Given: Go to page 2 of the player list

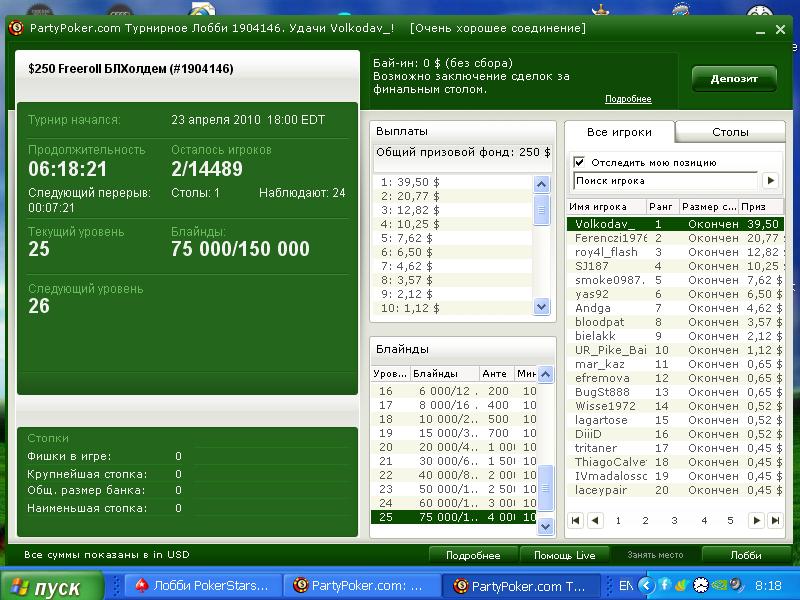Looking at the screenshot, I should click(645, 520).
